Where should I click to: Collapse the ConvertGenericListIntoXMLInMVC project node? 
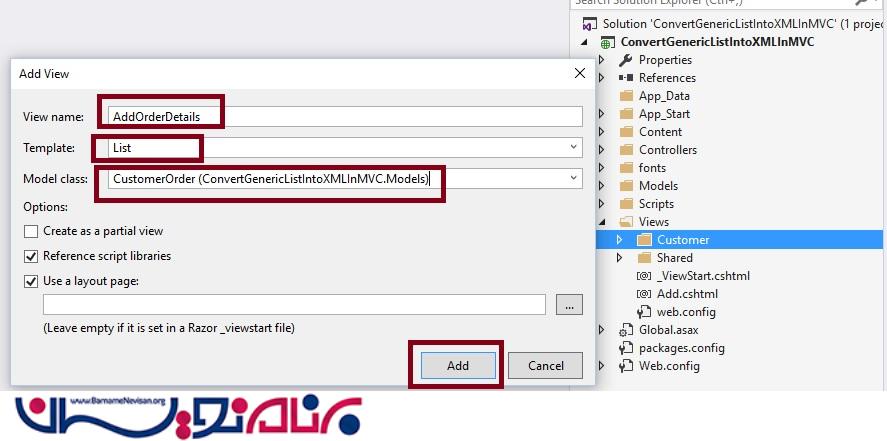coord(584,42)
